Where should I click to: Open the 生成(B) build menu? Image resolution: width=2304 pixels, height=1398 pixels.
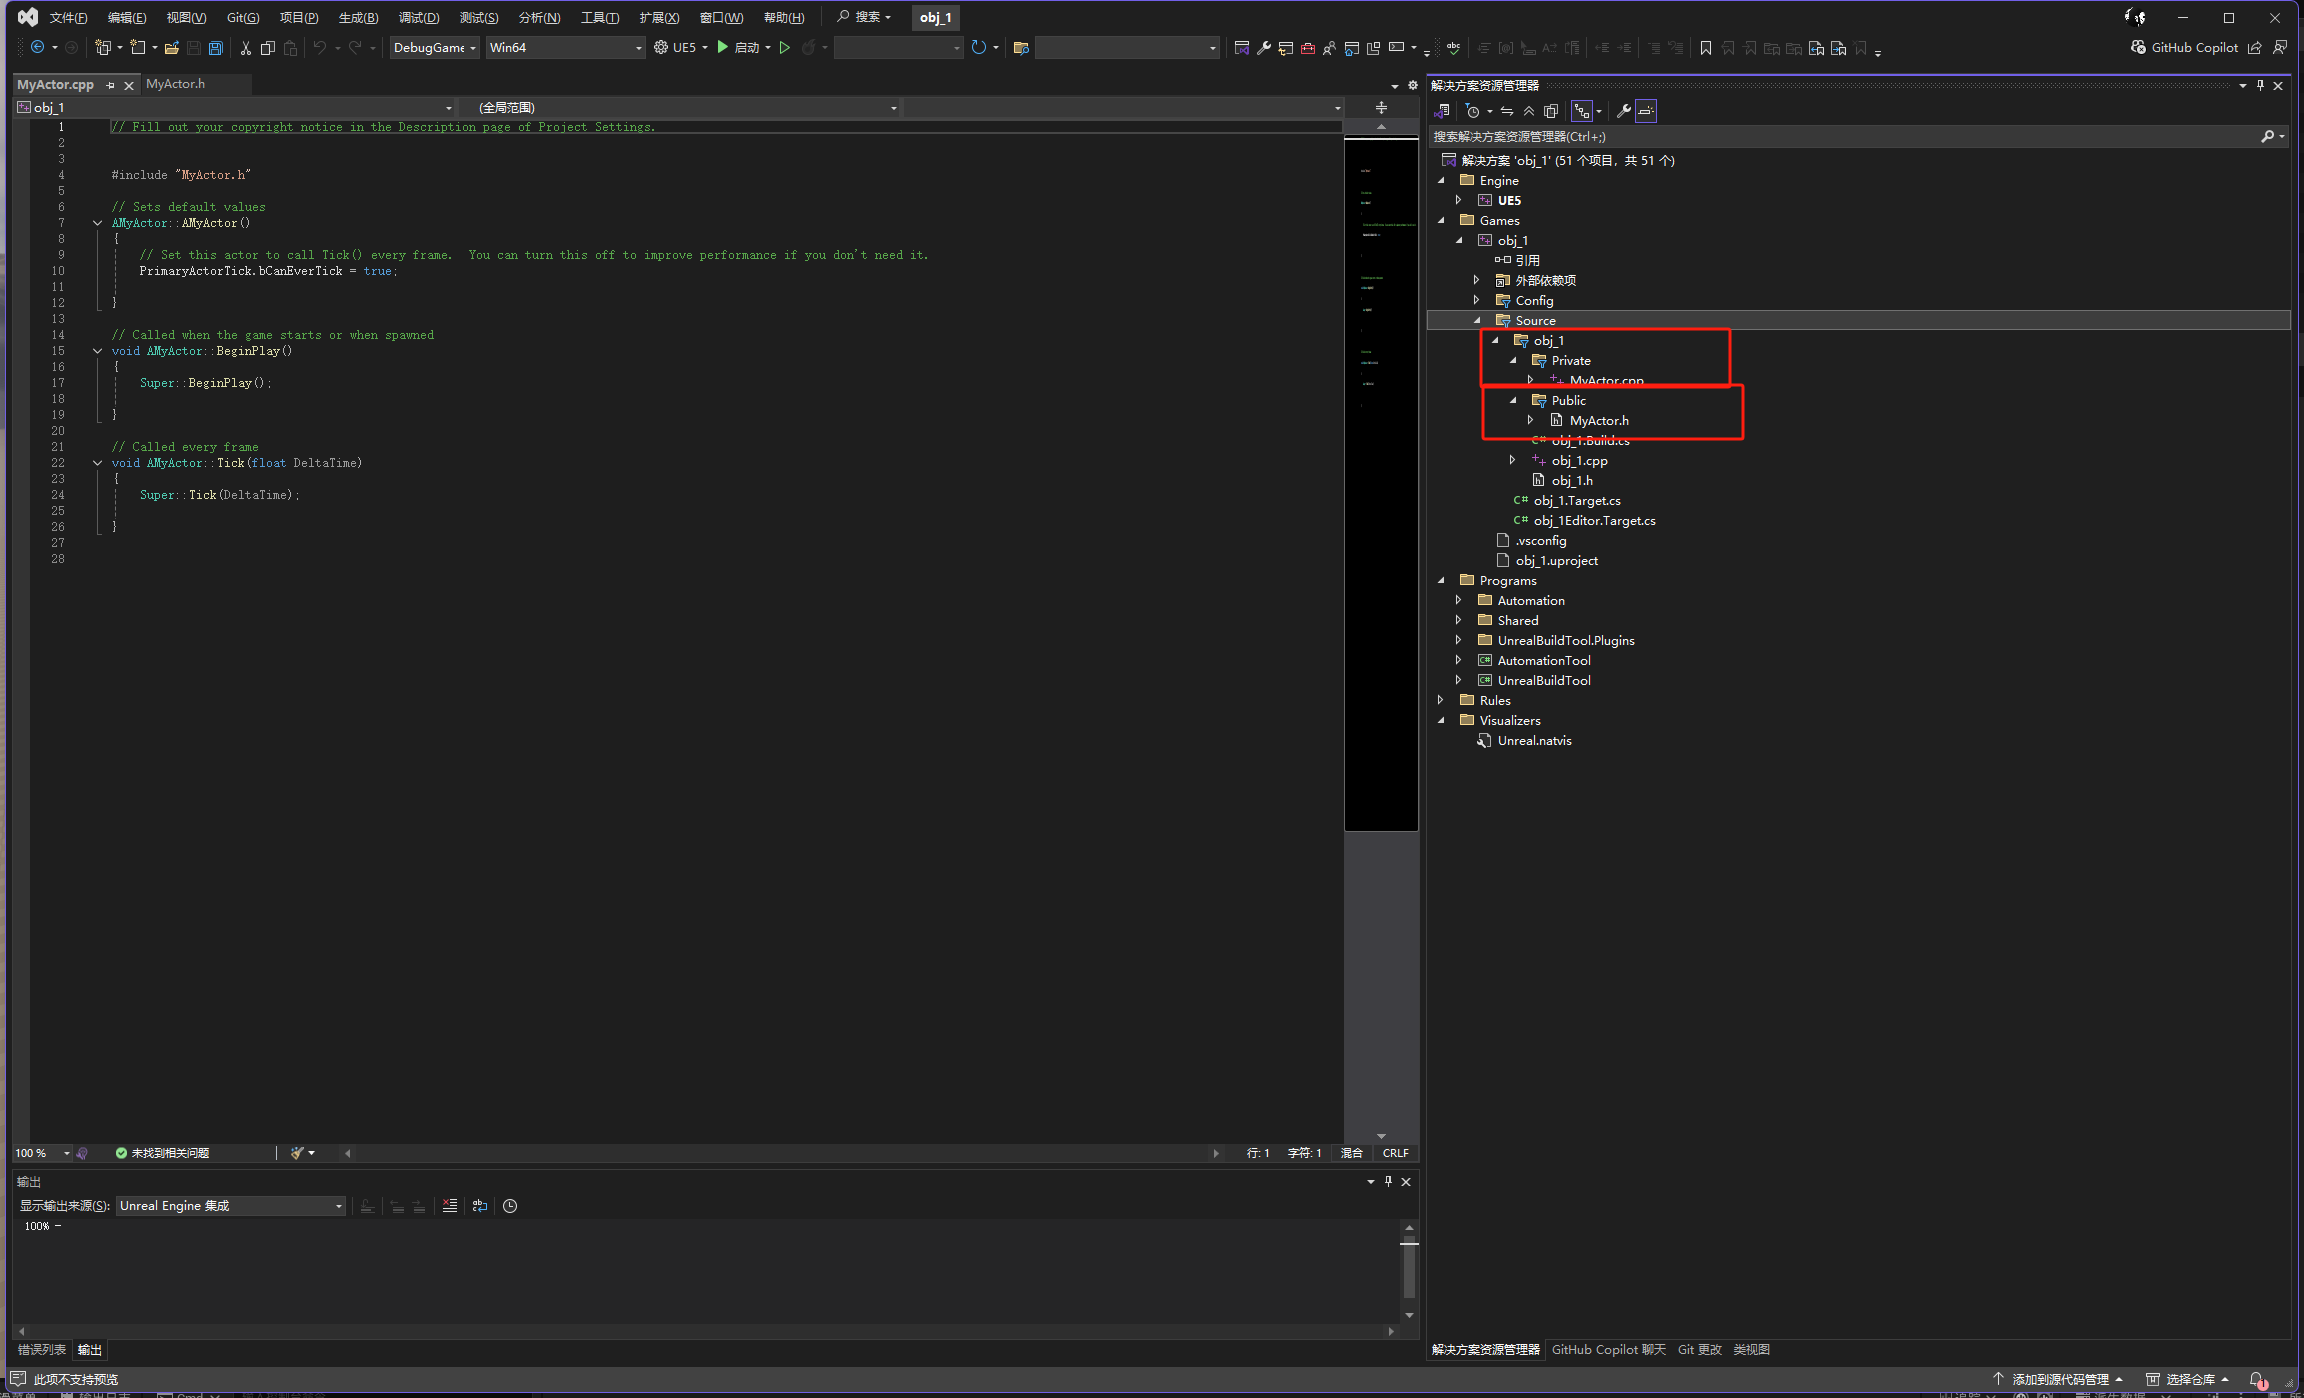click(358, 17)
